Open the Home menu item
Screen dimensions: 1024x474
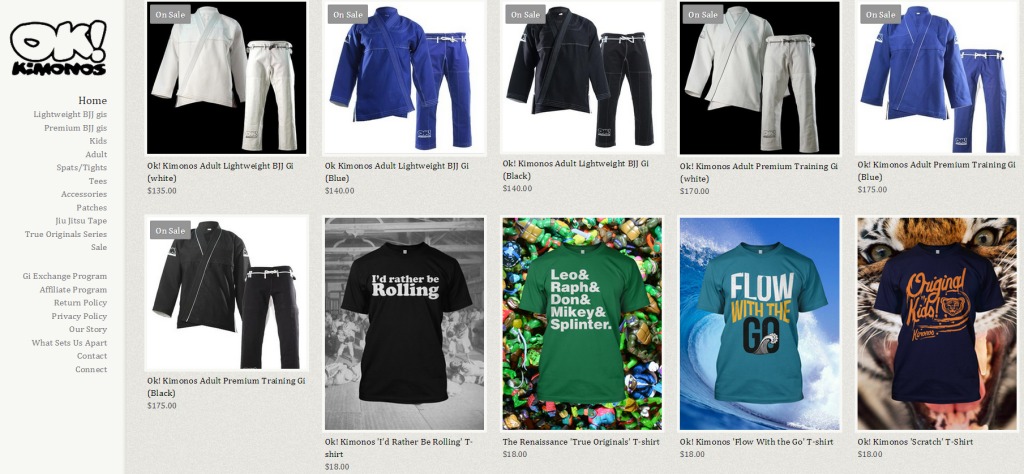pyautogui.click(x=93, y=101)
